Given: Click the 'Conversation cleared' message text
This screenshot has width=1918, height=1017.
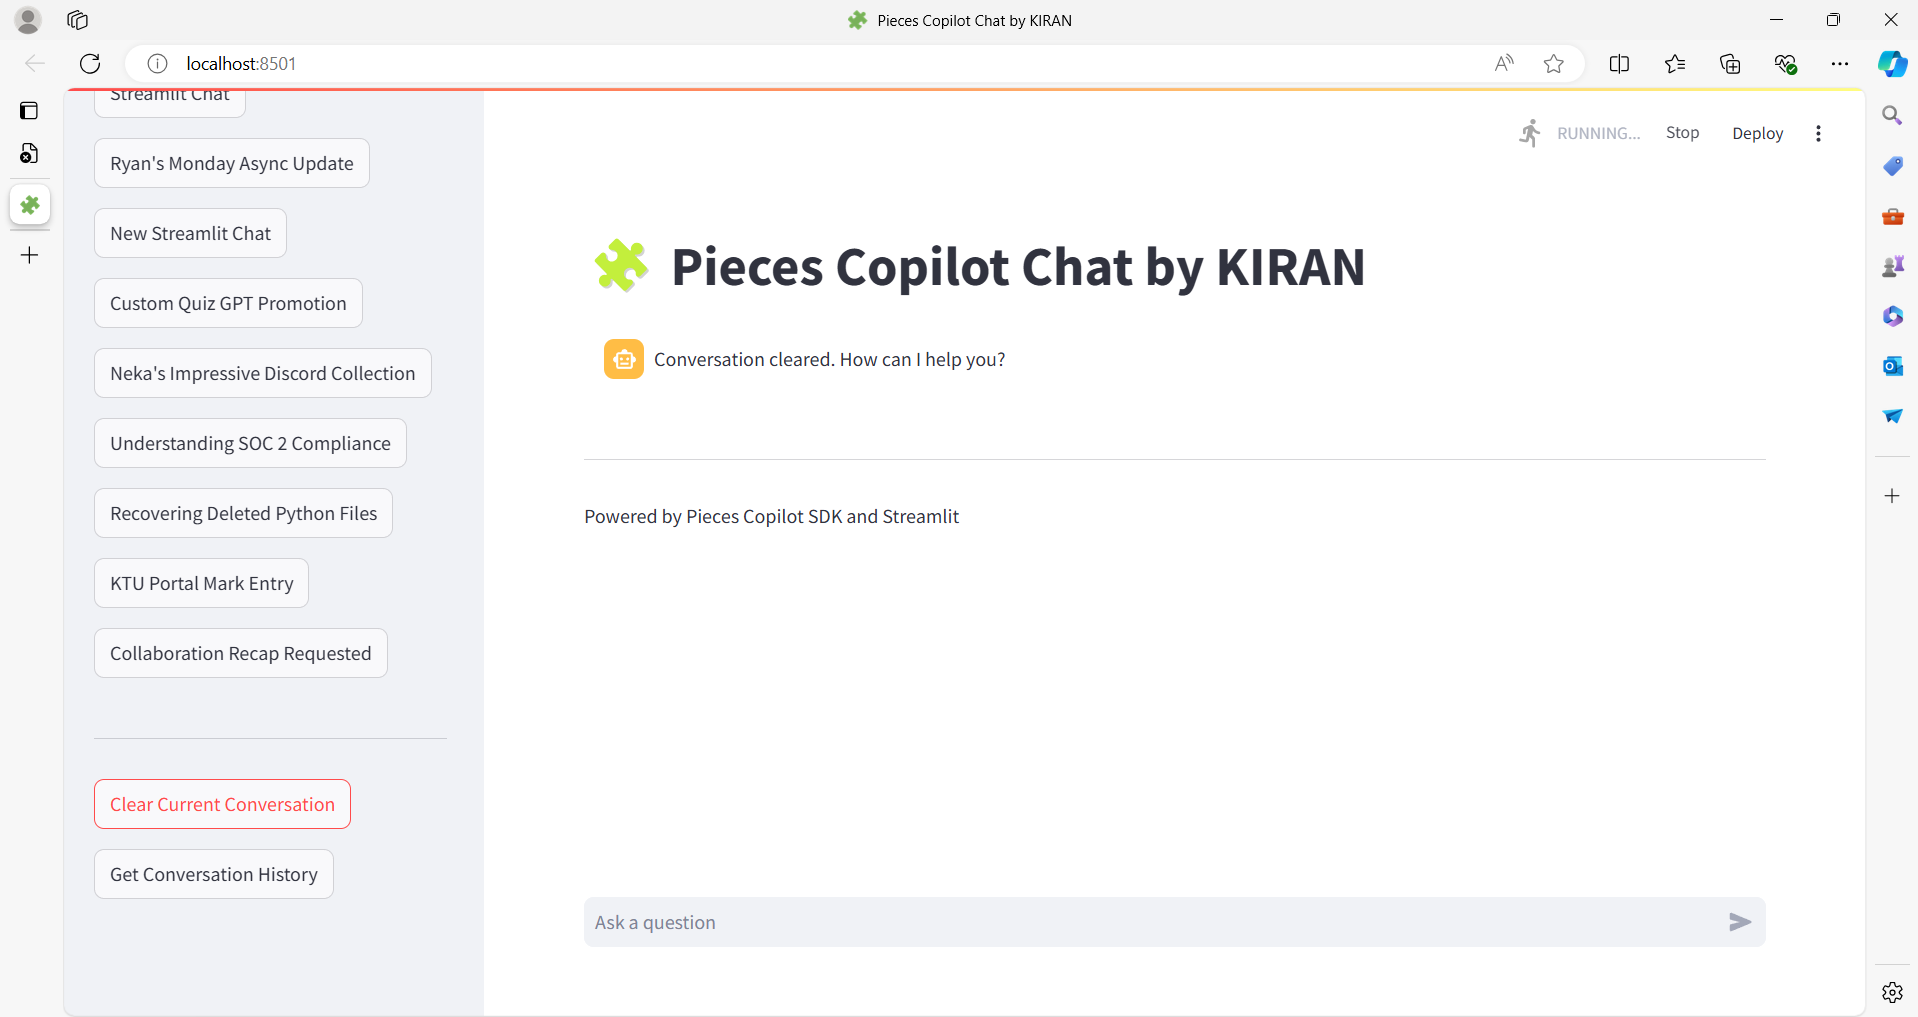Looking at the screenshot, I should (829, 359).
